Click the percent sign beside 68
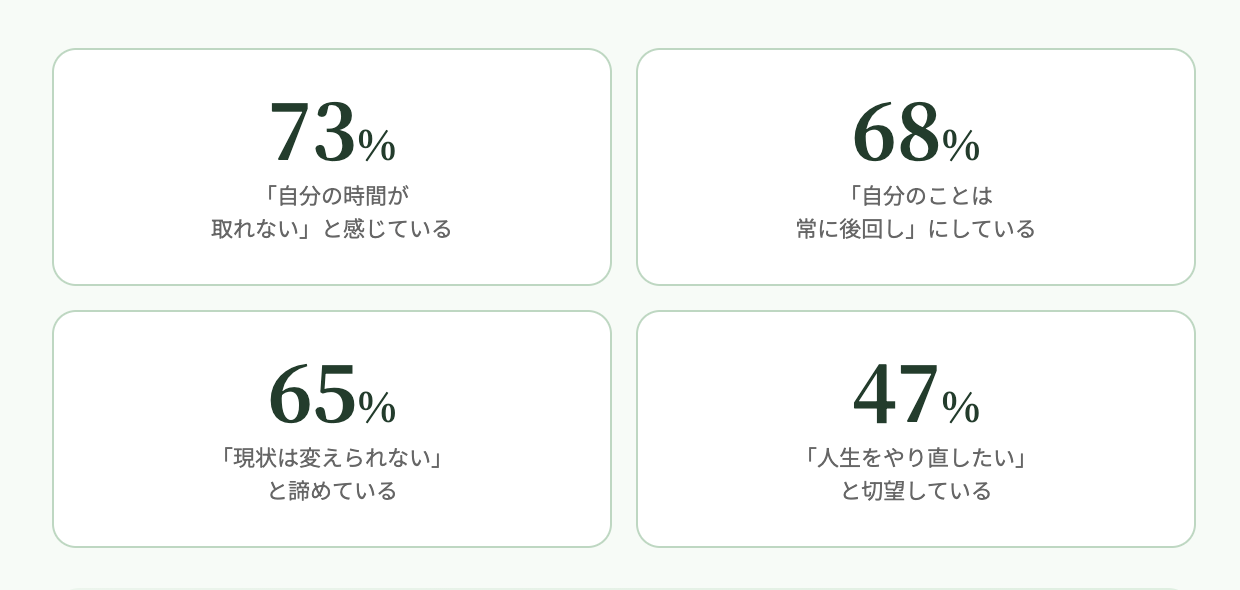Viewport: 1240px width, 590px height. click(x=961, y=146)
